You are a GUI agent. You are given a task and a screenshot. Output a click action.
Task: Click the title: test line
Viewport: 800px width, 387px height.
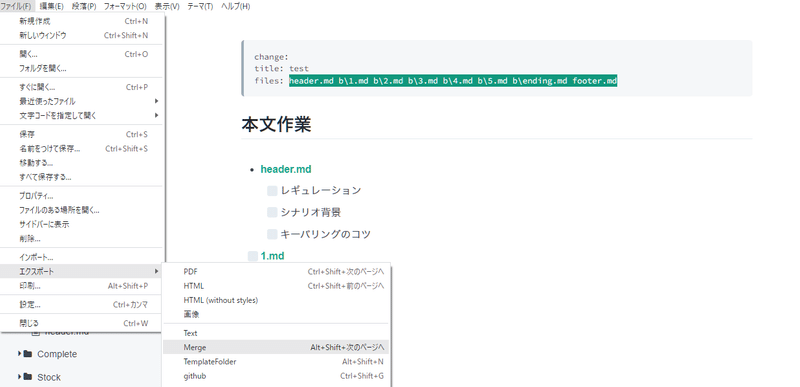[282, 69]
